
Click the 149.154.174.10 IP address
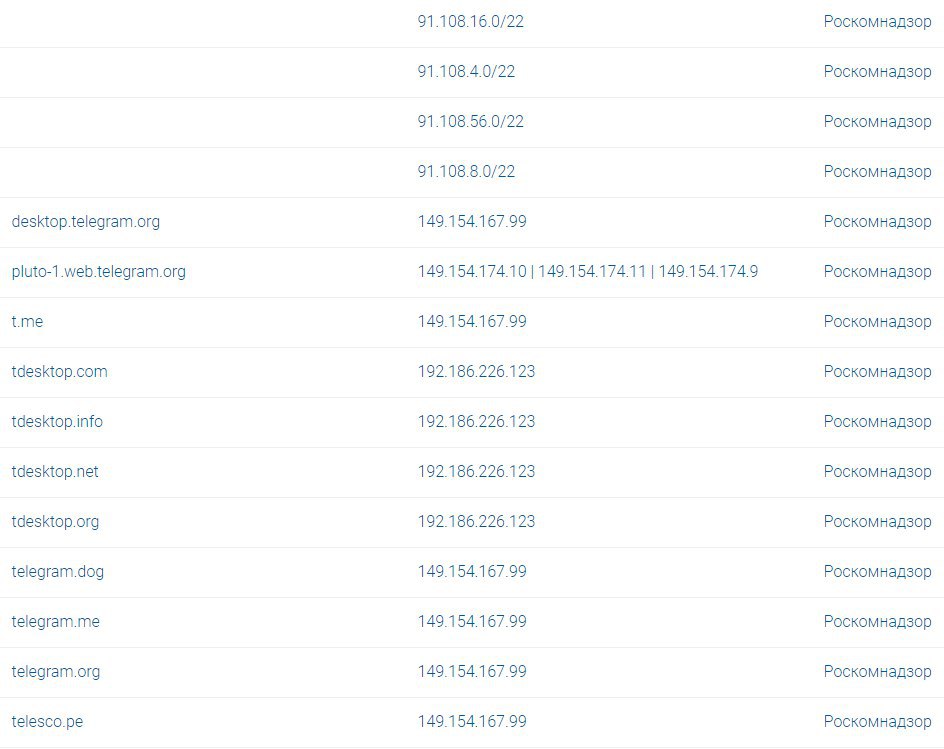click(472, 272)
